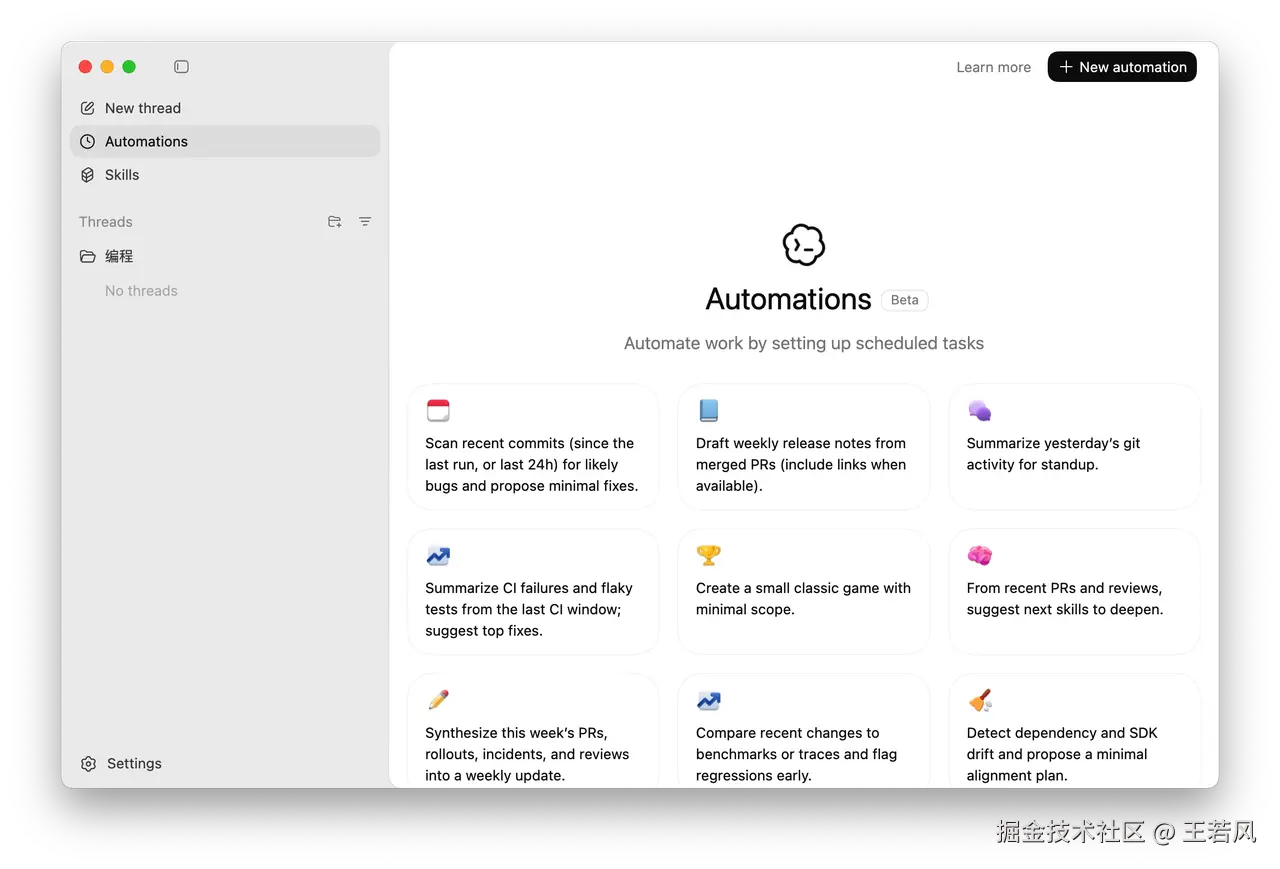Pick Summarize yesterday's git activity template text
This screenshot has height=869, width=1280.
[1053, 454]
